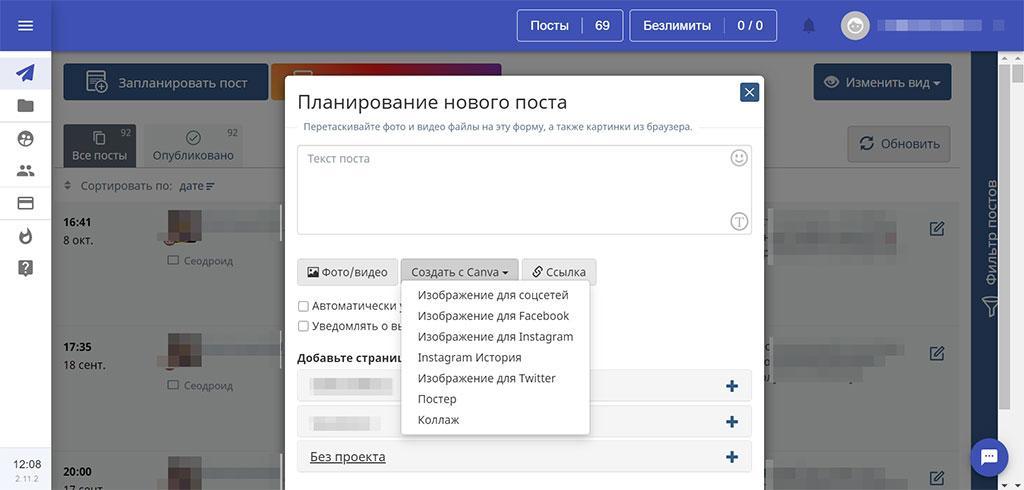Screen dimensions: 1024x490
Task: Click the people/team icon in sidebar
Action: point(25,171)
